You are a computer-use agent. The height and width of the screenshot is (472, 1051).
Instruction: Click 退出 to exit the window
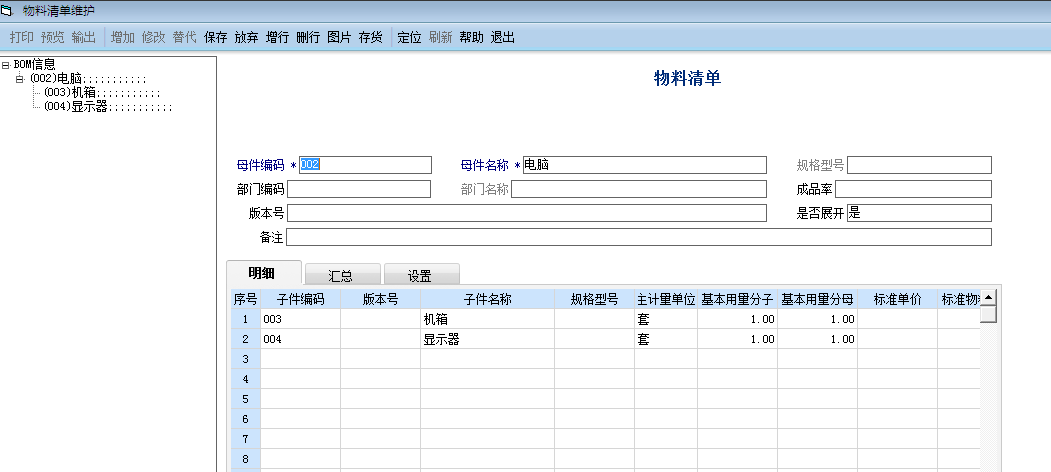point(502,37)
